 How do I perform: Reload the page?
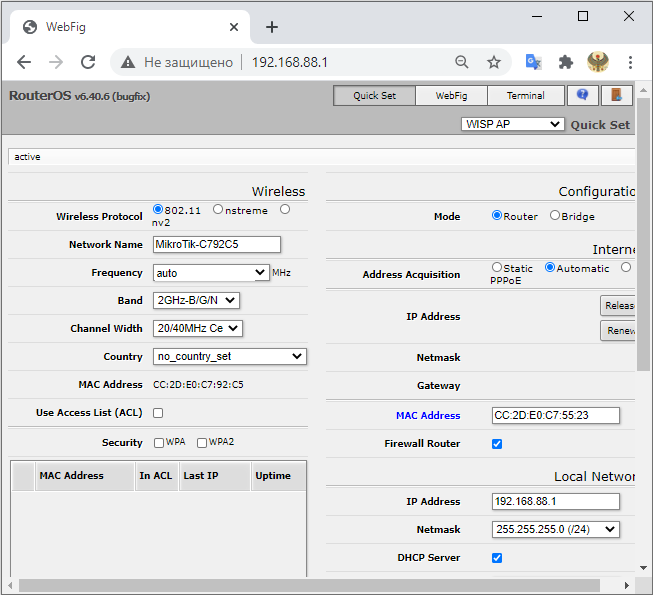point(88,62)
